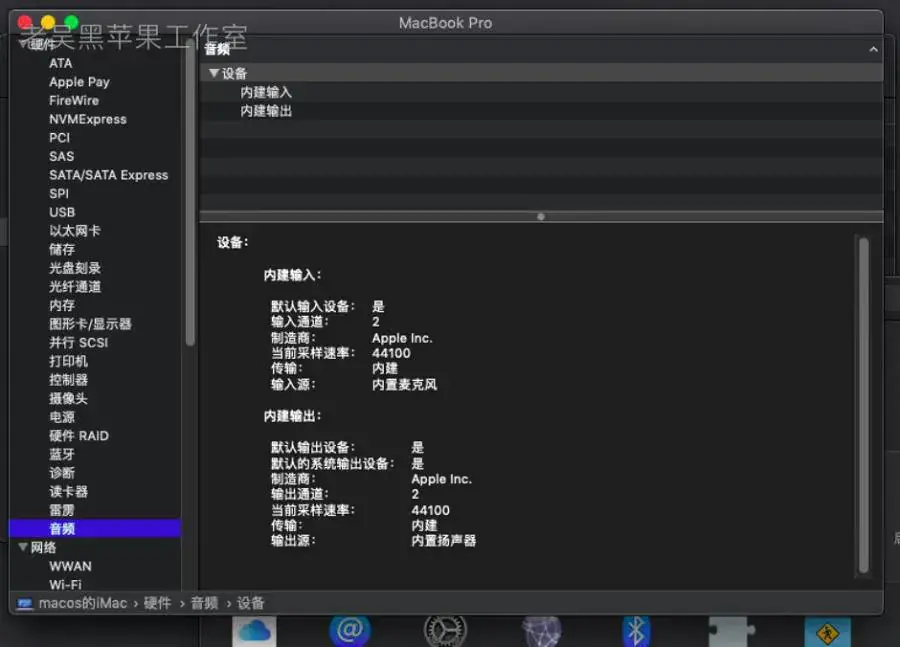The height and width of the screenshot is (647, 900).
Task: Select 光盘刻录 in the sidebar
Action: 75,268
